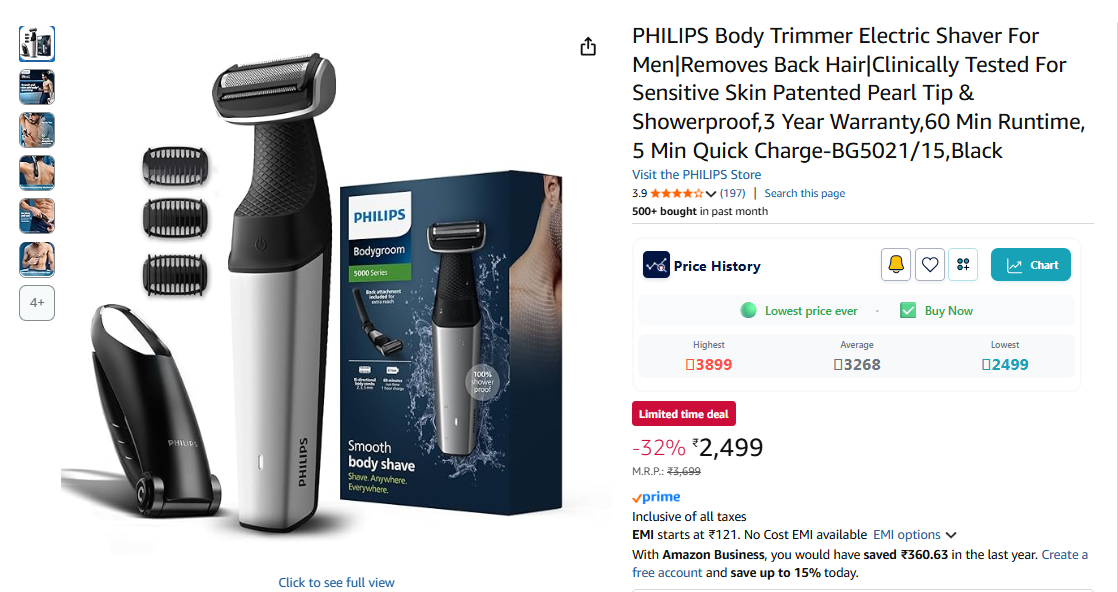Screen dimensions: 1118x592
Task: Click the compare products grid icon
Action: point(963,265)
